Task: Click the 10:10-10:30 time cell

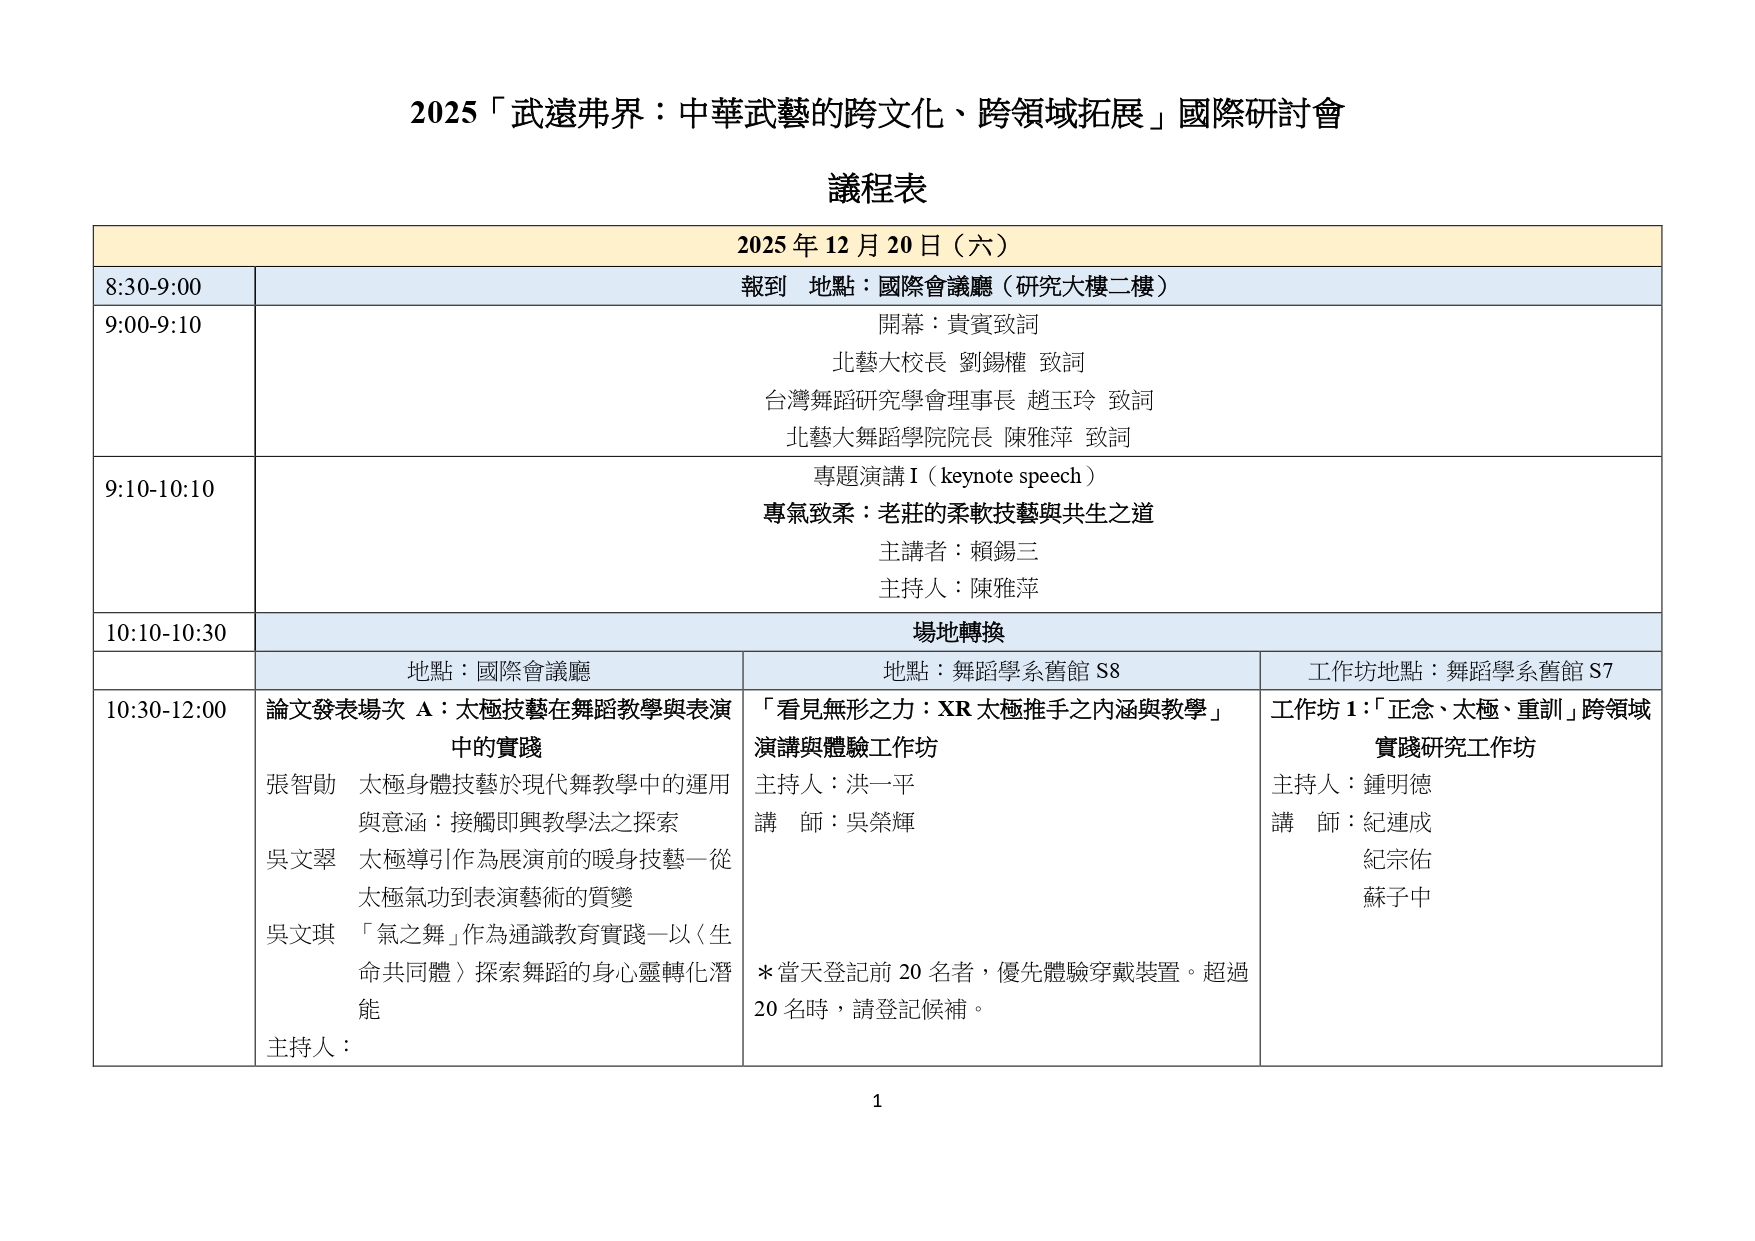Action: (x=166, y=633)
